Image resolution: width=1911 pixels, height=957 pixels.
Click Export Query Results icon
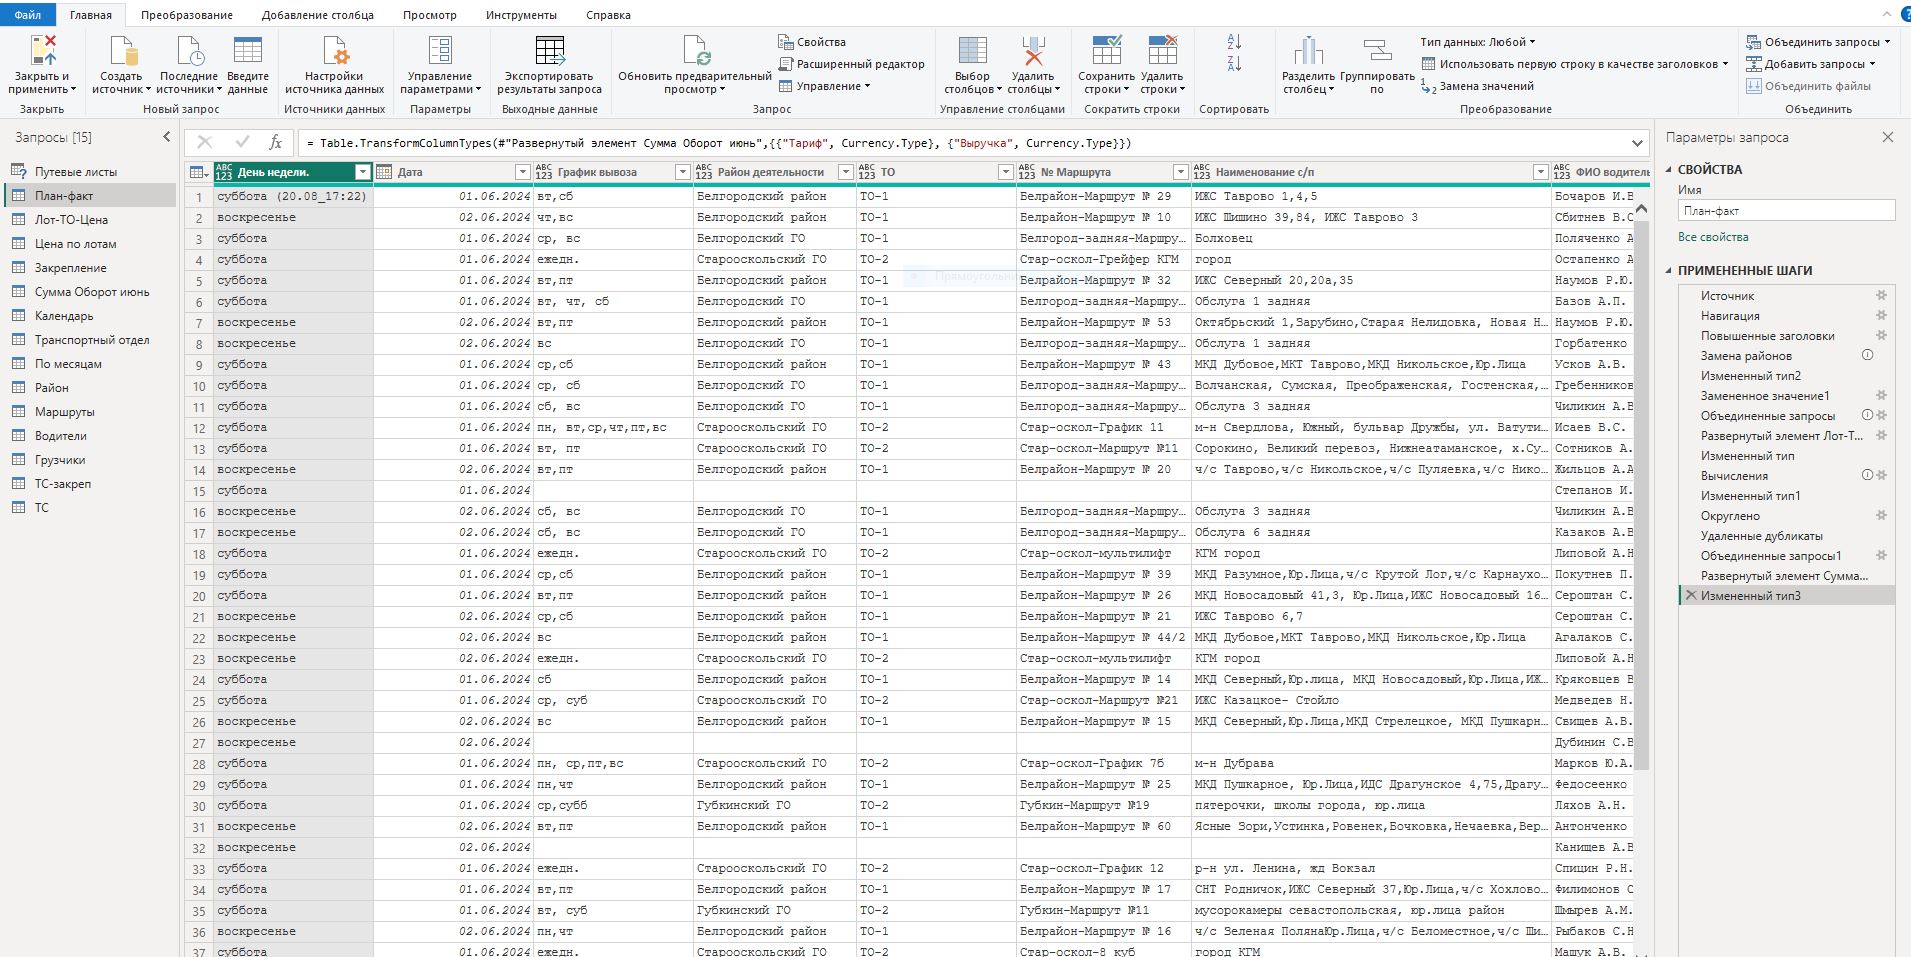[550, 50]
